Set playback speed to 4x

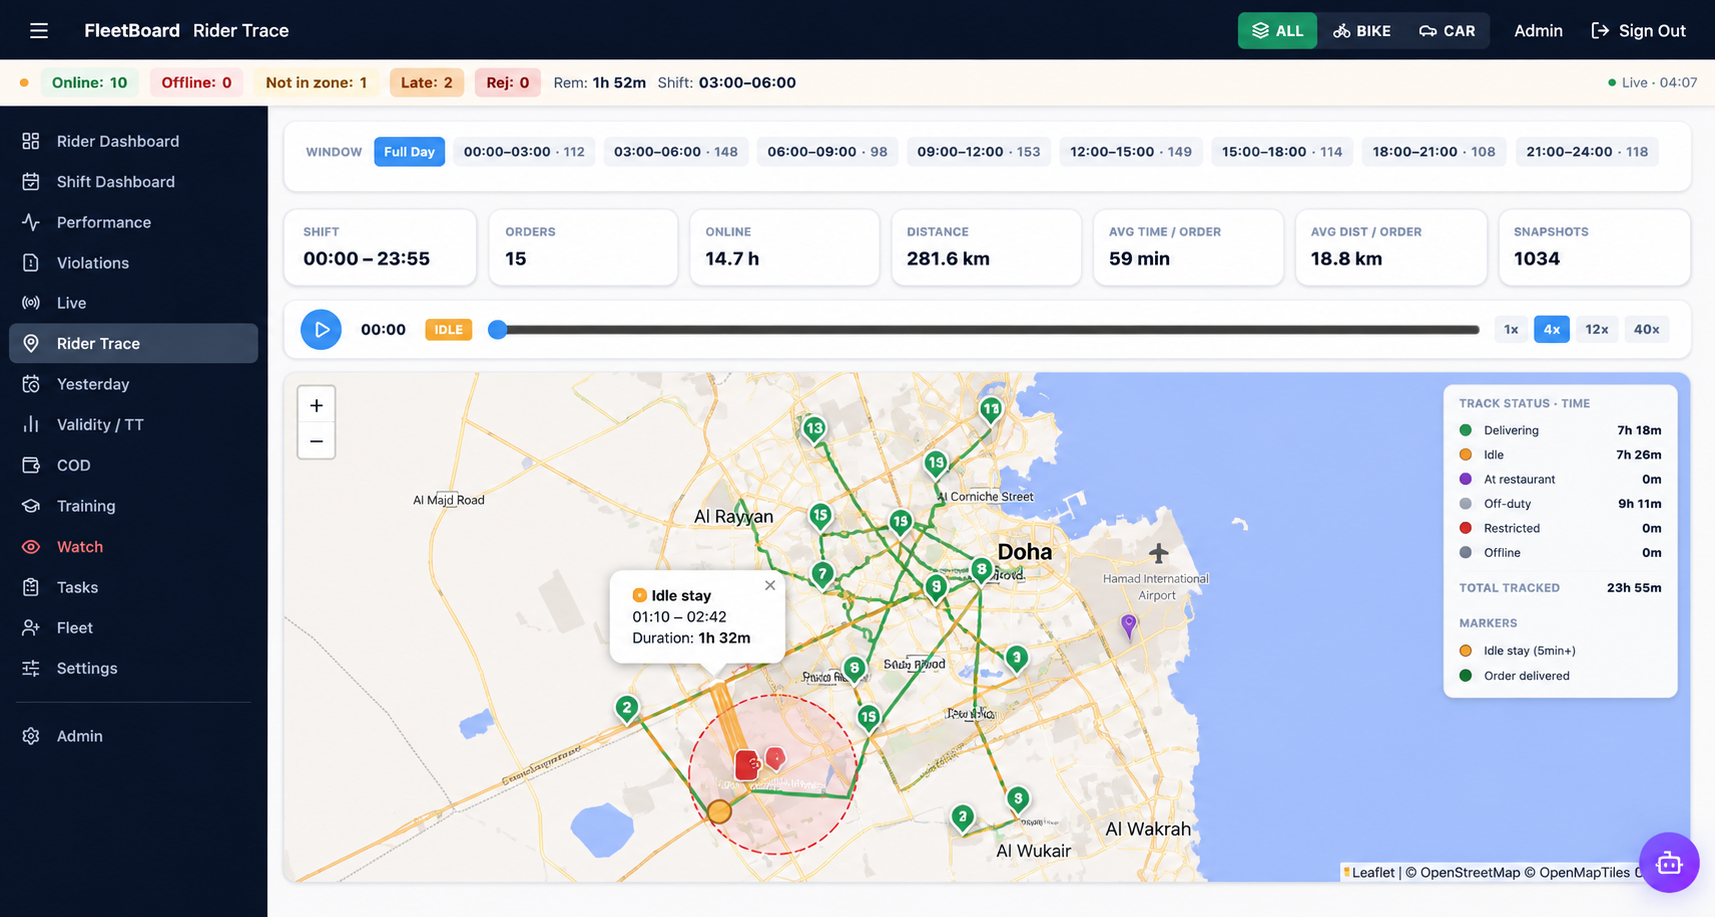point(1552,329)
